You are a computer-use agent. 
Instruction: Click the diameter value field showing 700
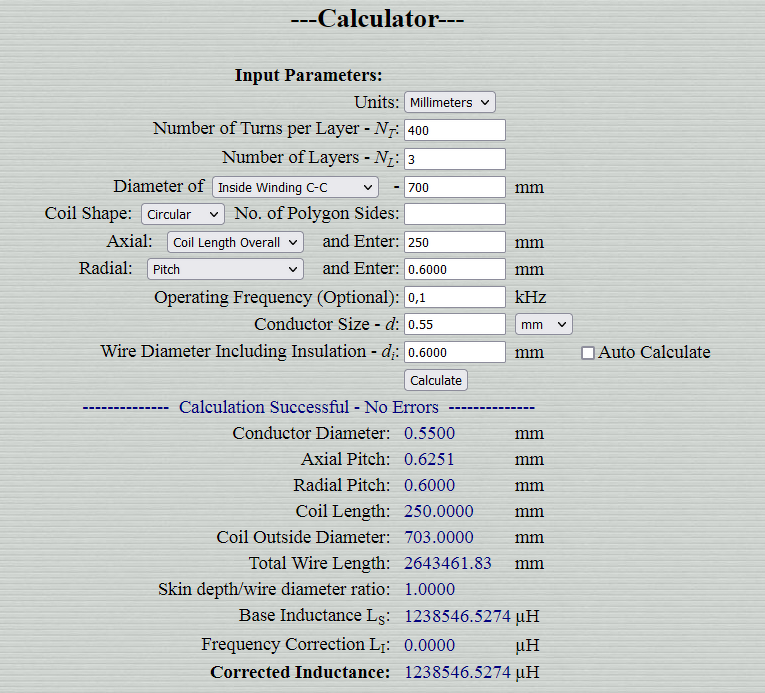click(455, 187)
